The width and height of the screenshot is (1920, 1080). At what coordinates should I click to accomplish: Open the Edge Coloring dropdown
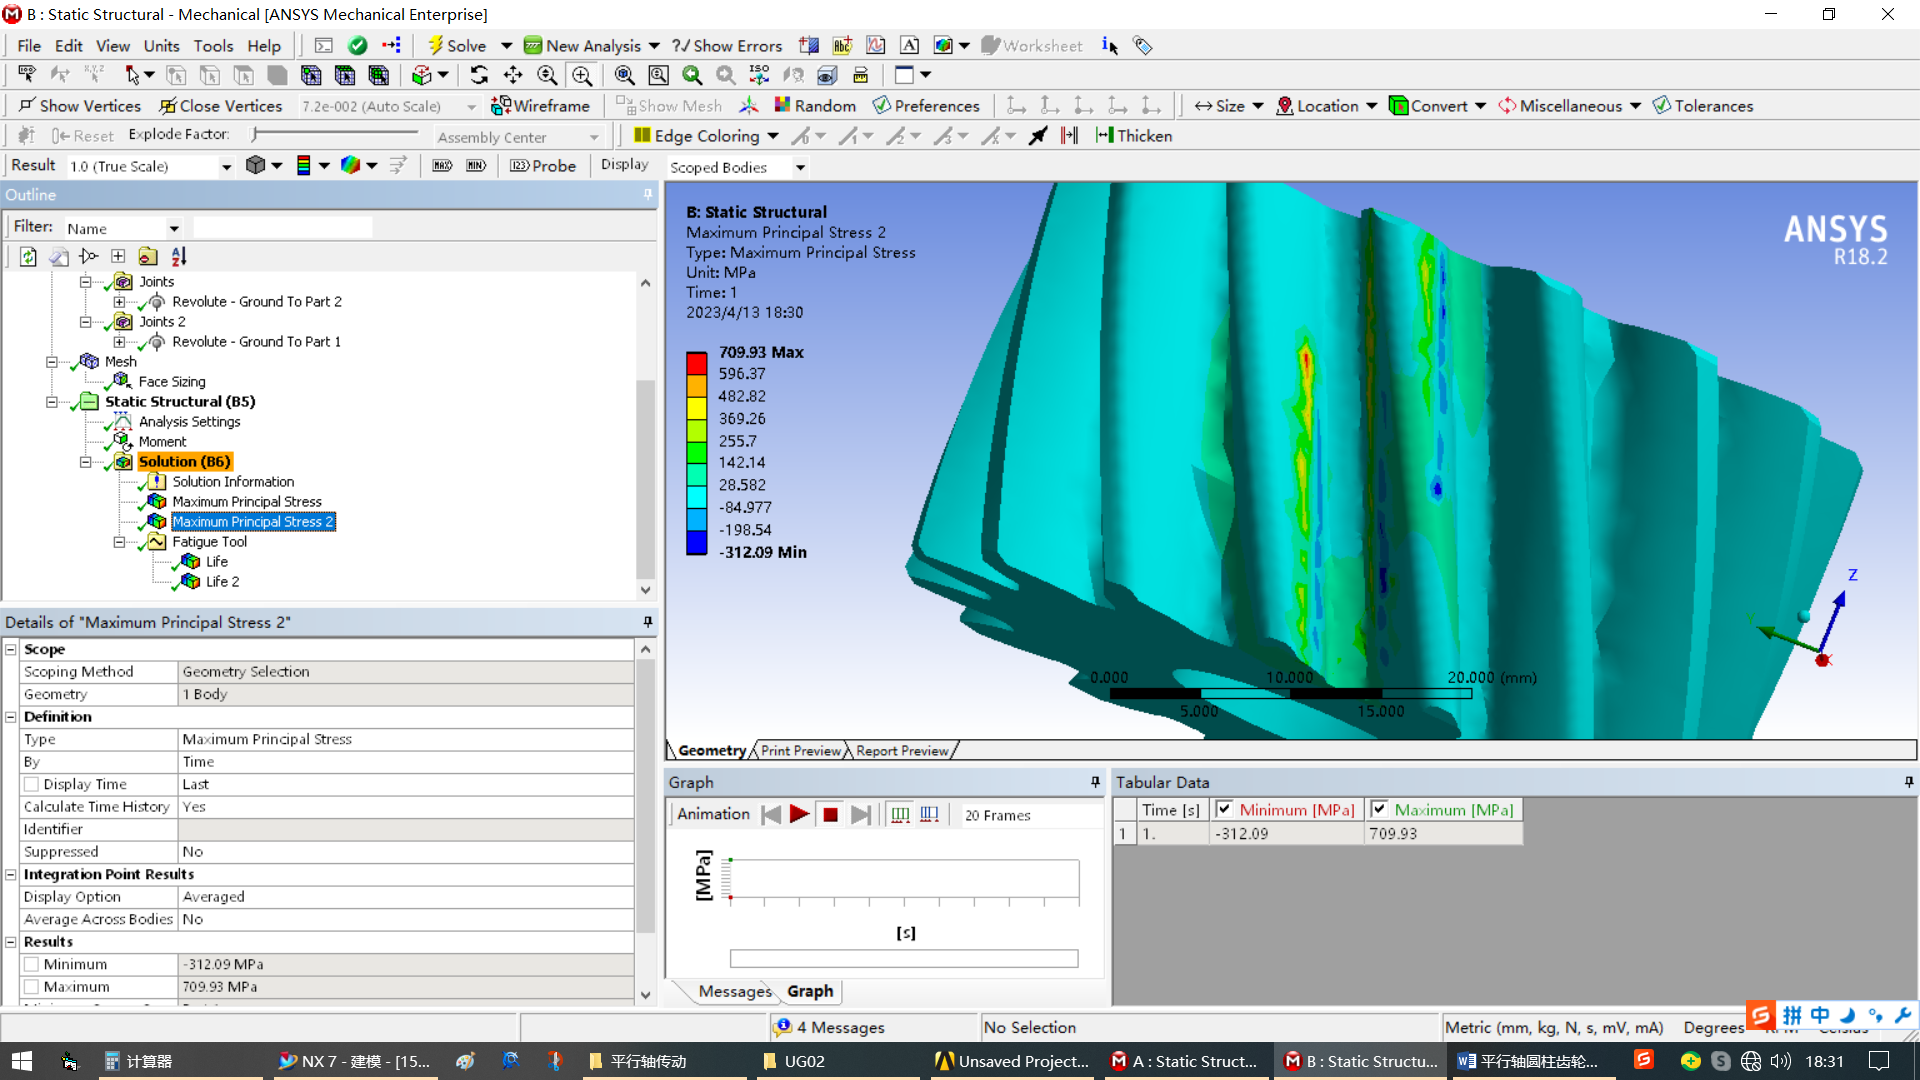[x=773, y=136]
